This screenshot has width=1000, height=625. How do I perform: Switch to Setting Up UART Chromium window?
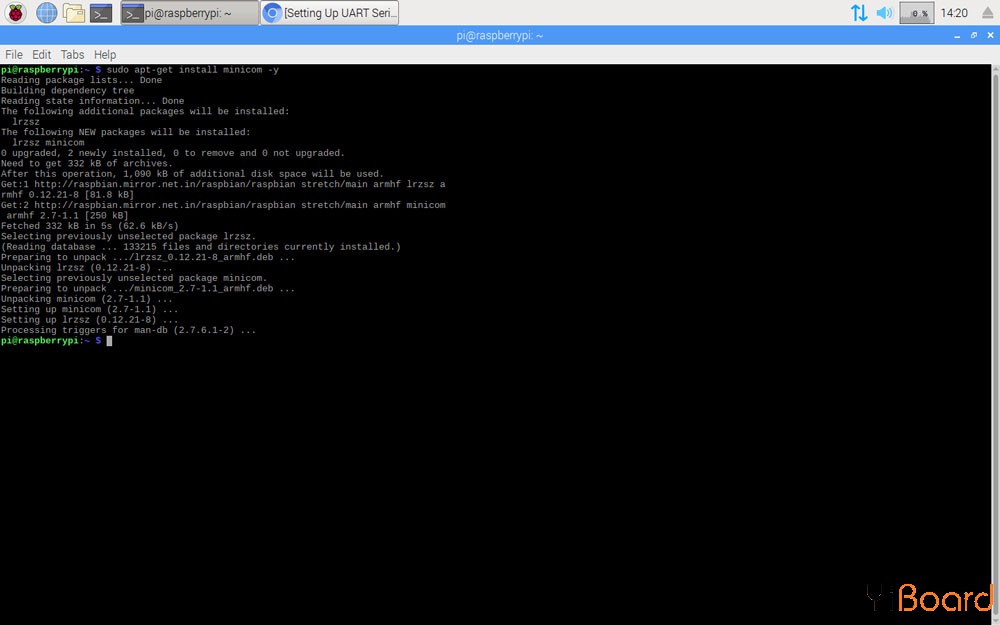[x=330, y=13]
